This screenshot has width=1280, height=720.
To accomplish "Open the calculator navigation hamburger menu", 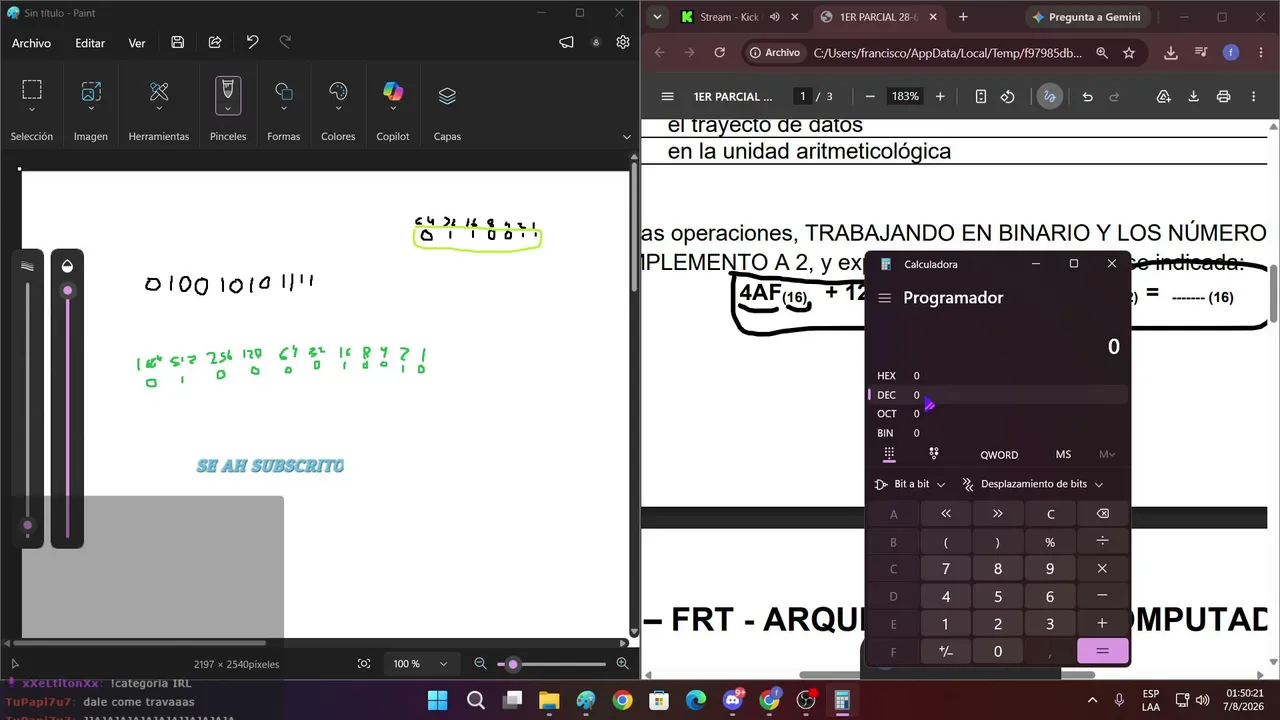I will tap(884, 298).
